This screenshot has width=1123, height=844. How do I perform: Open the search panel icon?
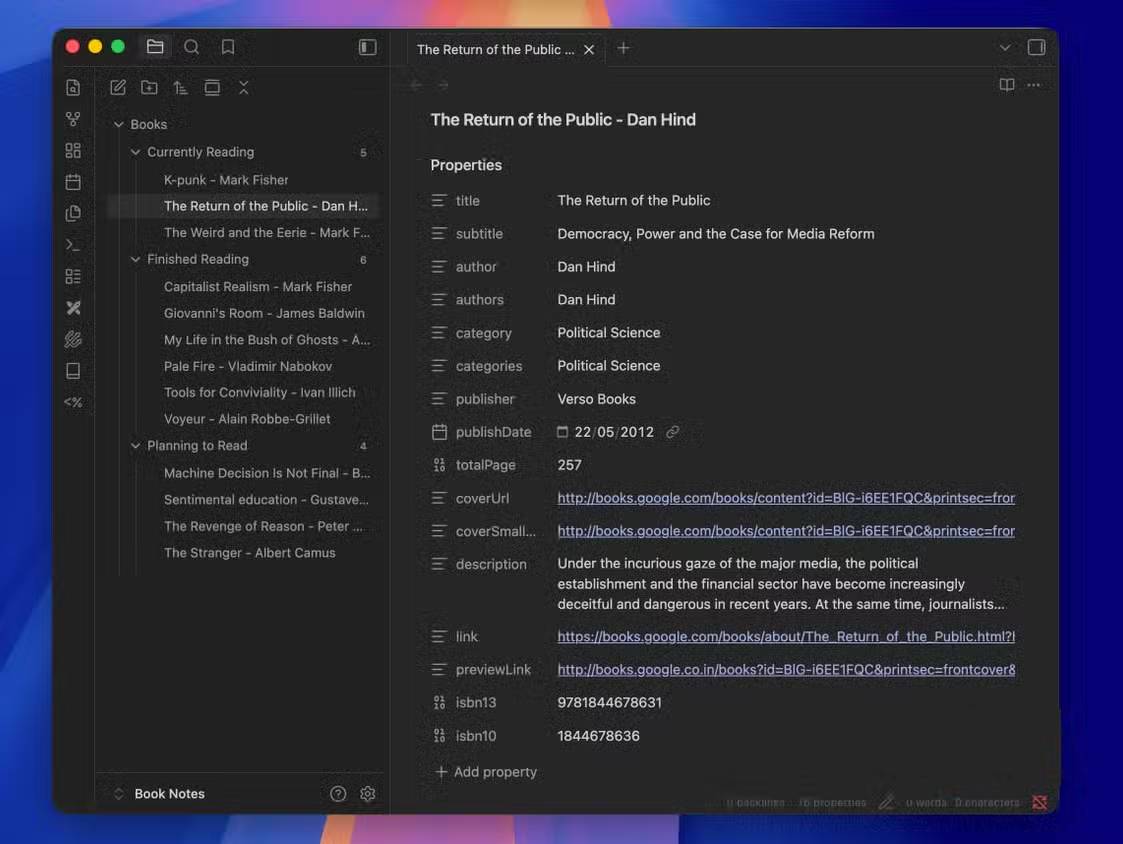(x=192, y=47)
